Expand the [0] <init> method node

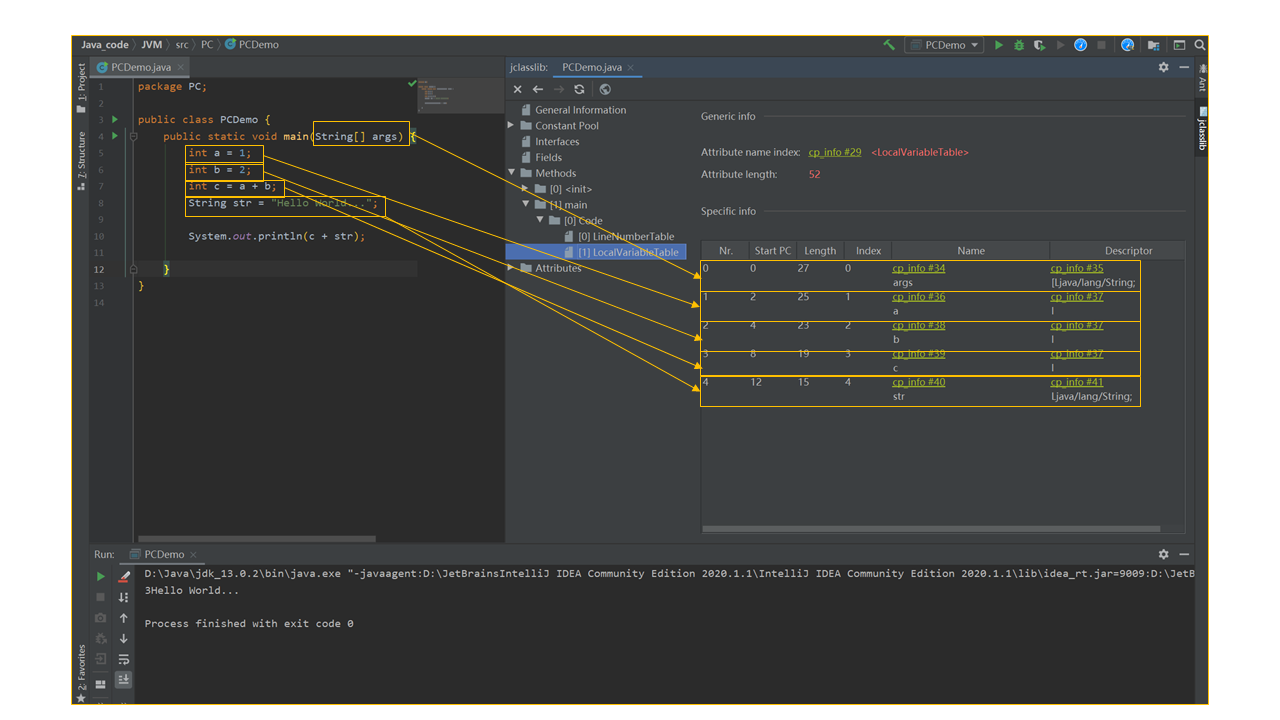point(526,189)
